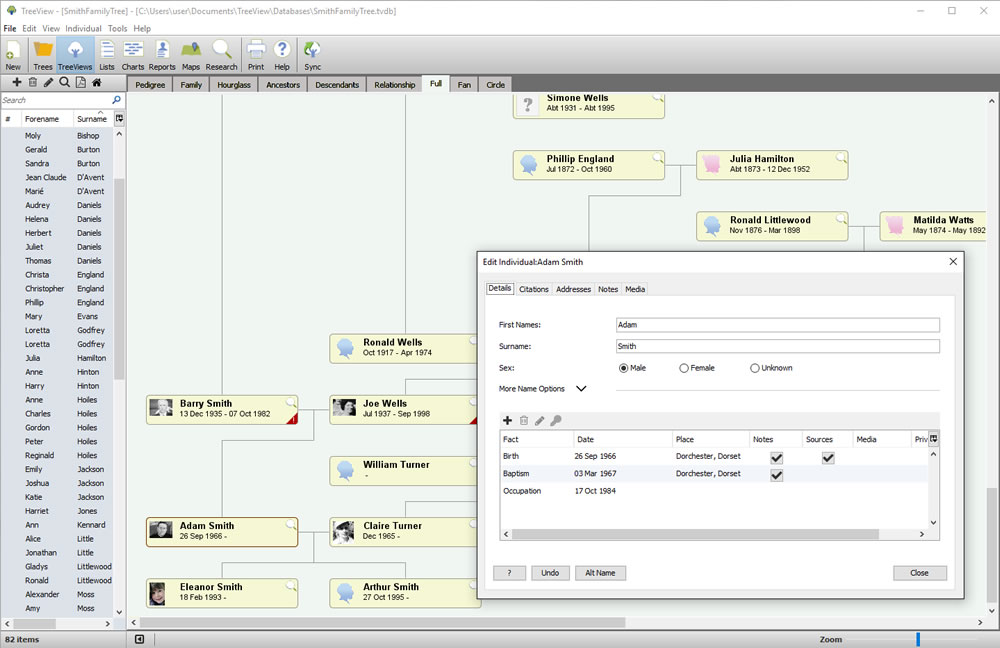Edit fact with pencil icon in dialog
The image size is (1000, 648).
point(540,420)
